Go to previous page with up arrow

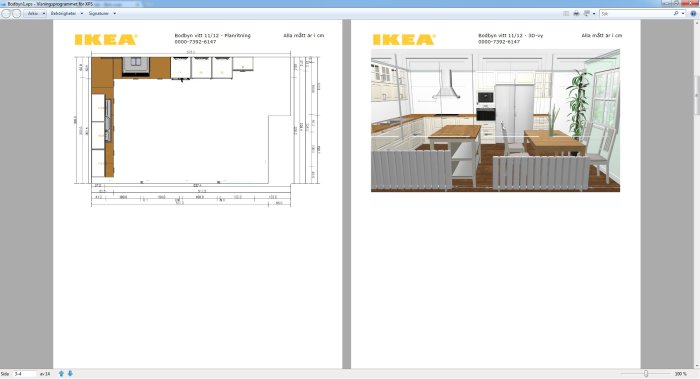point(61,374)
